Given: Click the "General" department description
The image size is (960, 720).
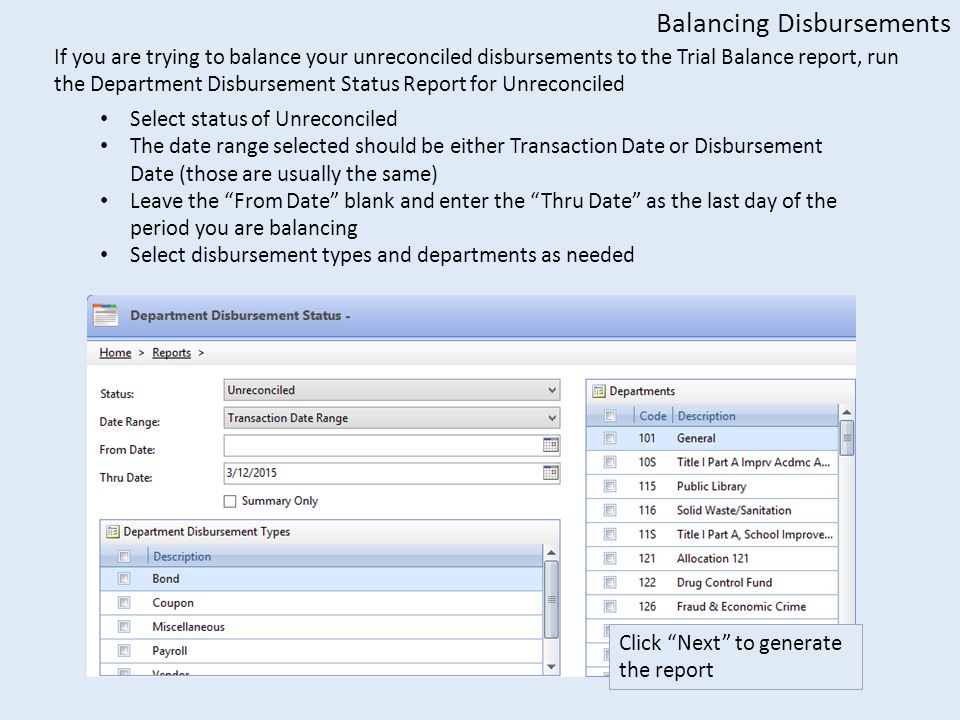Looking at the screenshot, I should (x=696, y=438).
